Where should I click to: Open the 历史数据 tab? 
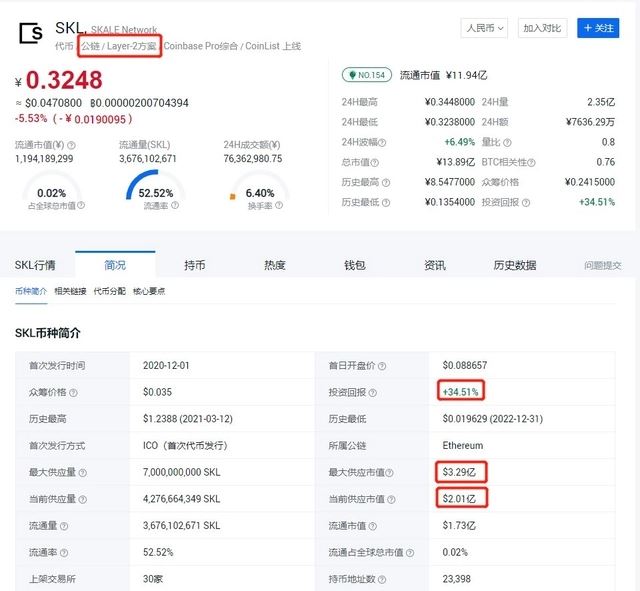(515, 265)
